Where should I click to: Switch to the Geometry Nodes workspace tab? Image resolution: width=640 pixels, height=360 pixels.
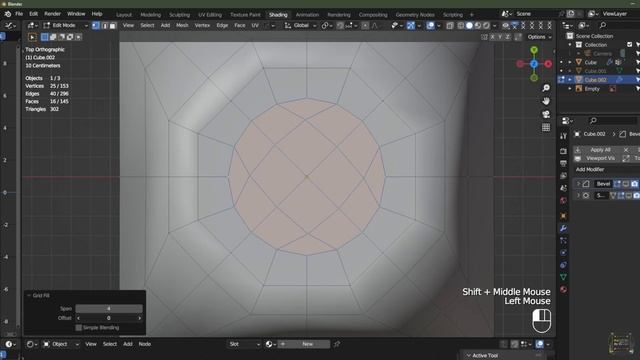click(x=415, y=15)
